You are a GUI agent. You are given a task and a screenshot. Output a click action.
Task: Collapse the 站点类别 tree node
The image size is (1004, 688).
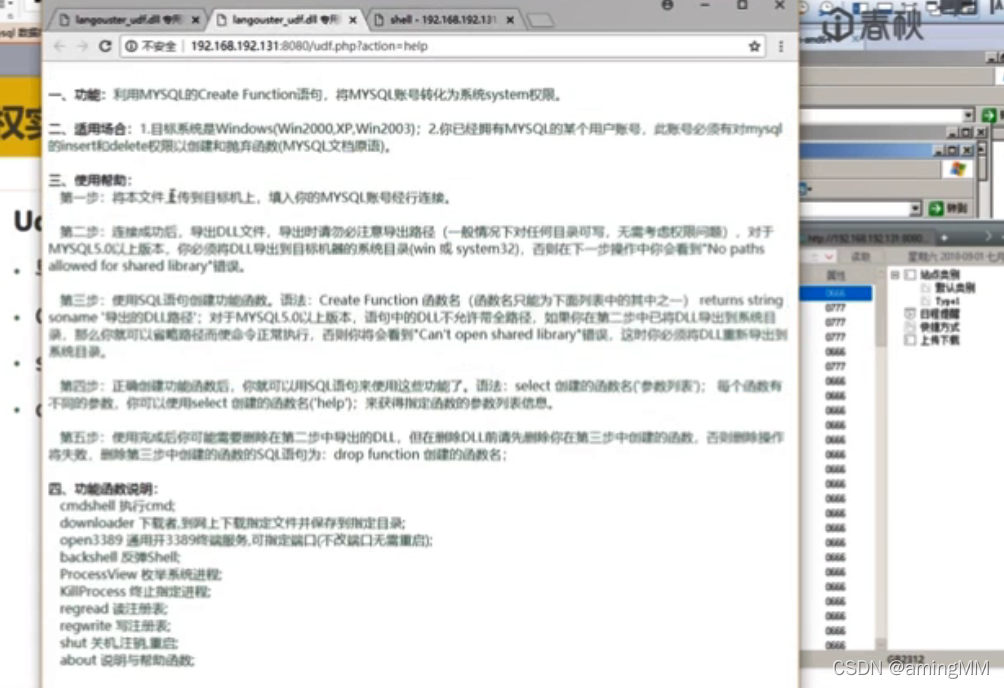tap(894, 274)
